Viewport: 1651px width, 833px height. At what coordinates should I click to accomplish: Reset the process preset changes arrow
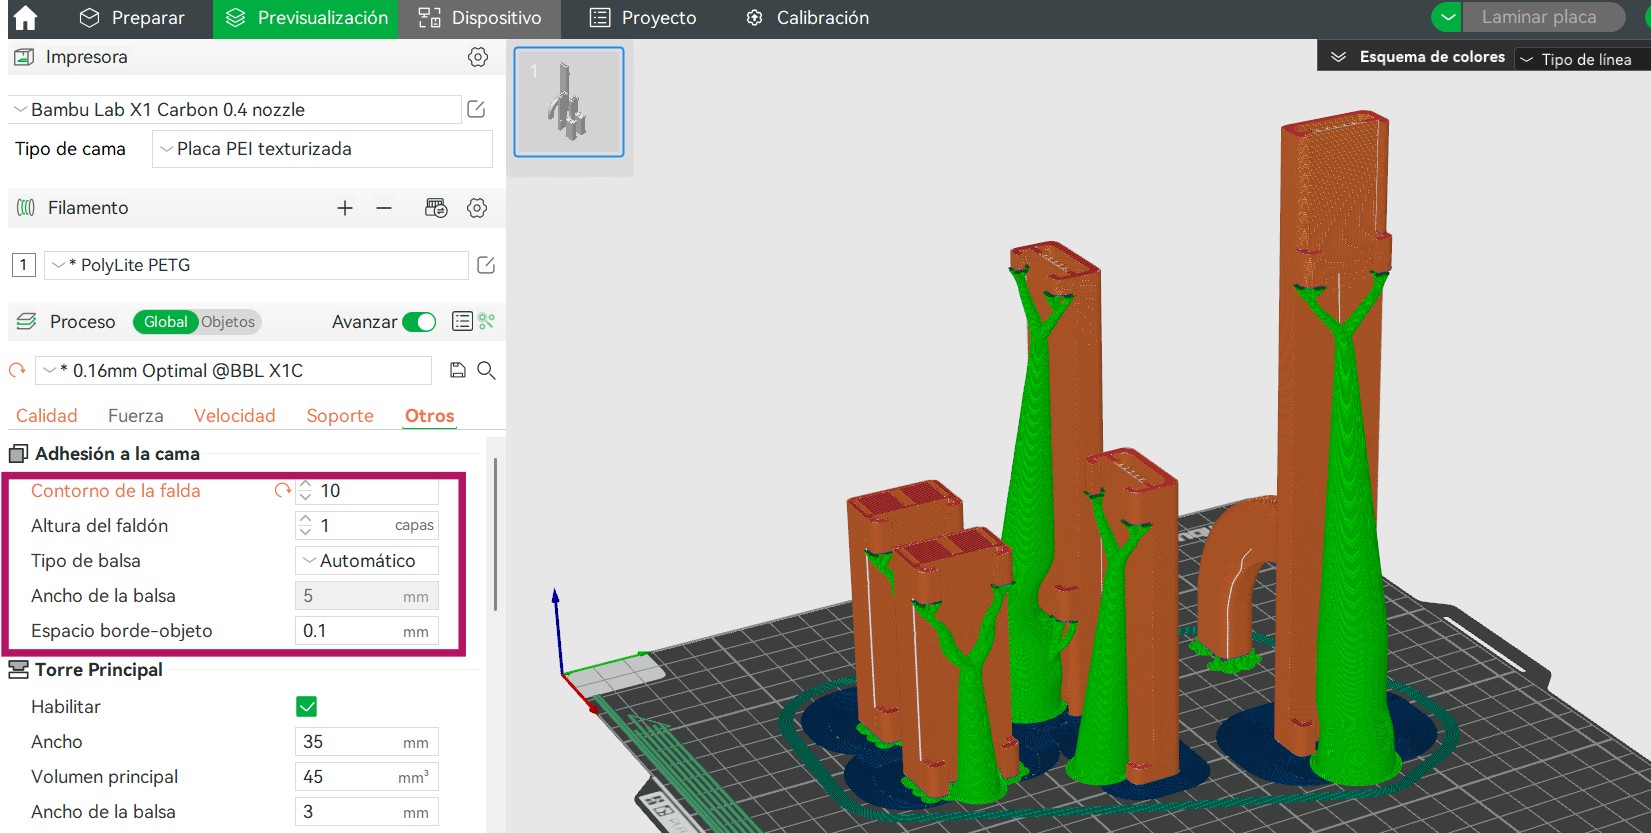(x=17, y=370)
